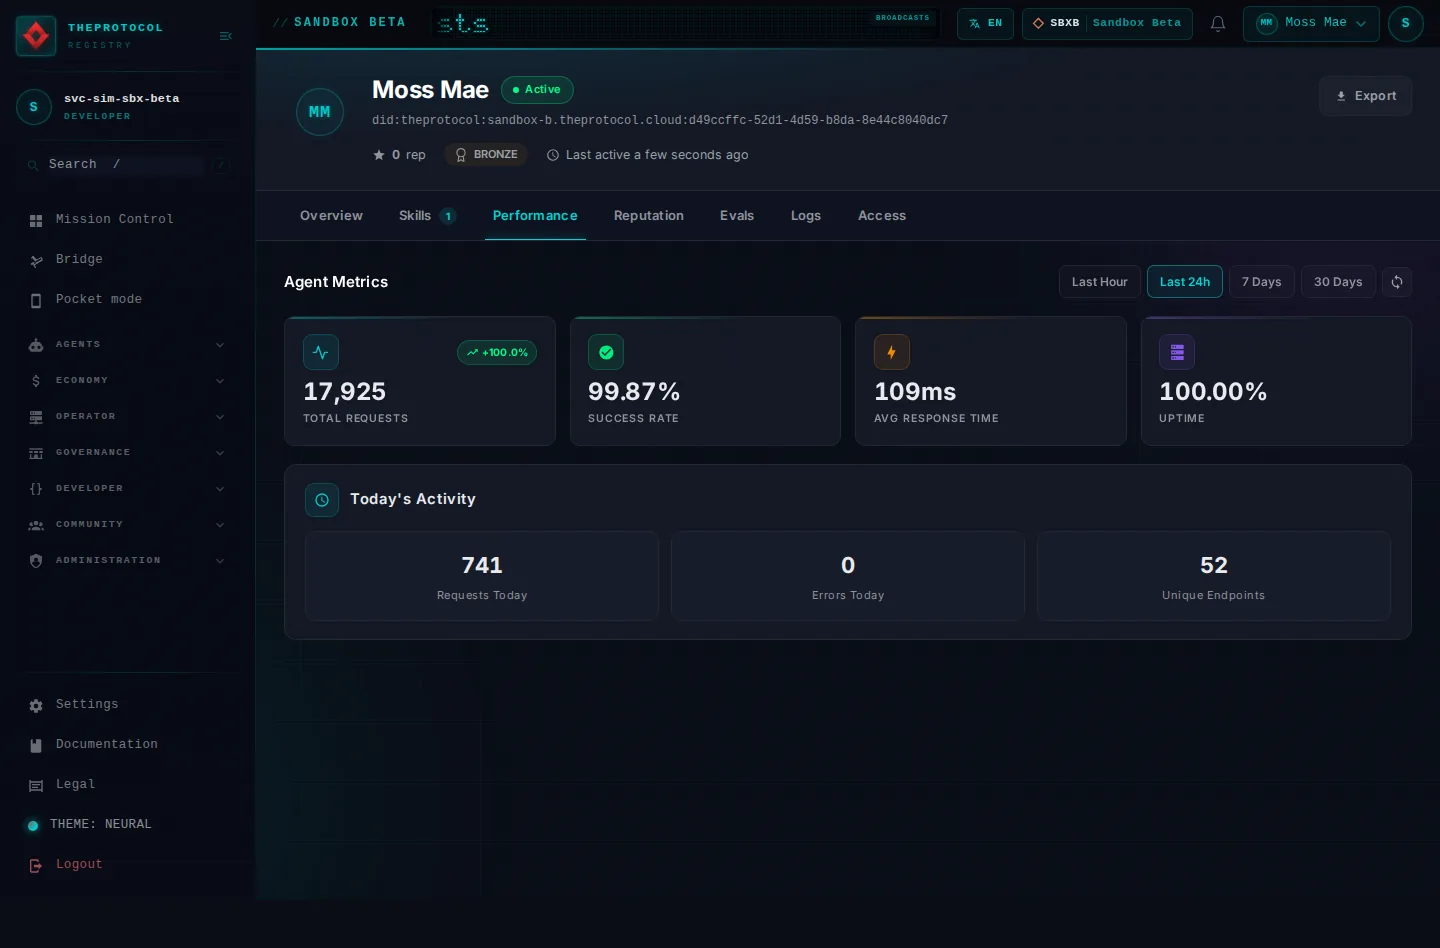Open the Bridge sidebar link
Image resolution: width=1440 pixels, height=948 pixels.
127,260
